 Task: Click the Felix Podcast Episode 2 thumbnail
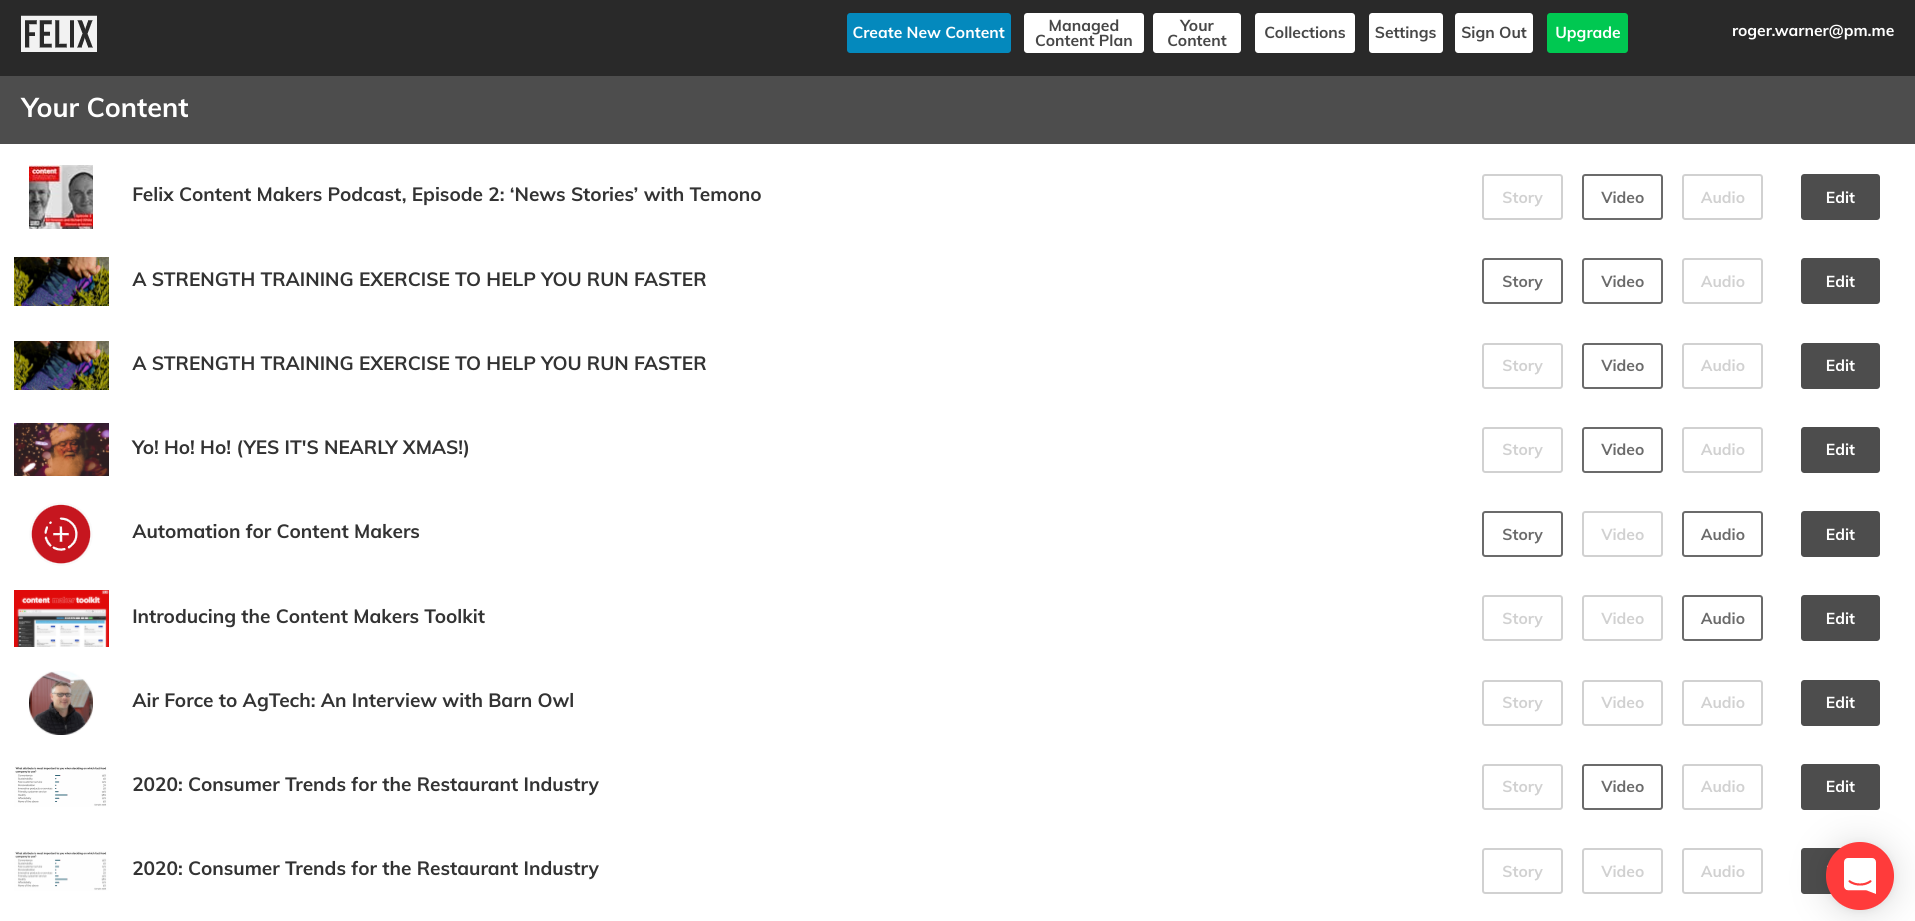(x=61, y=197)
